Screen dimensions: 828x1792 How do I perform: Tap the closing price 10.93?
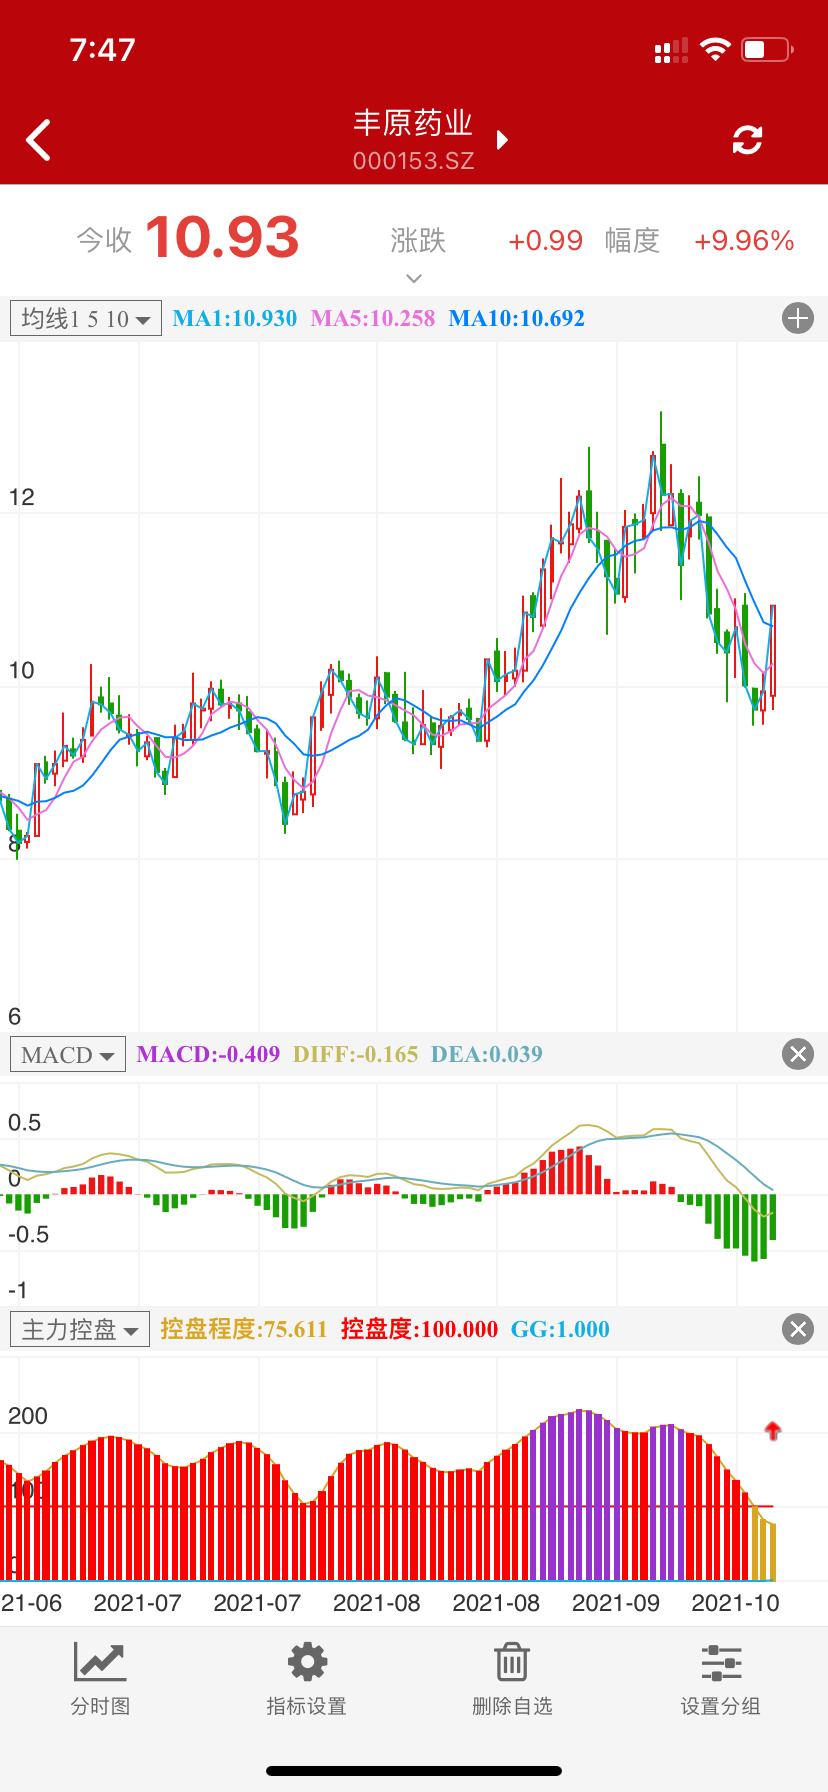click(x=222, y=238)
